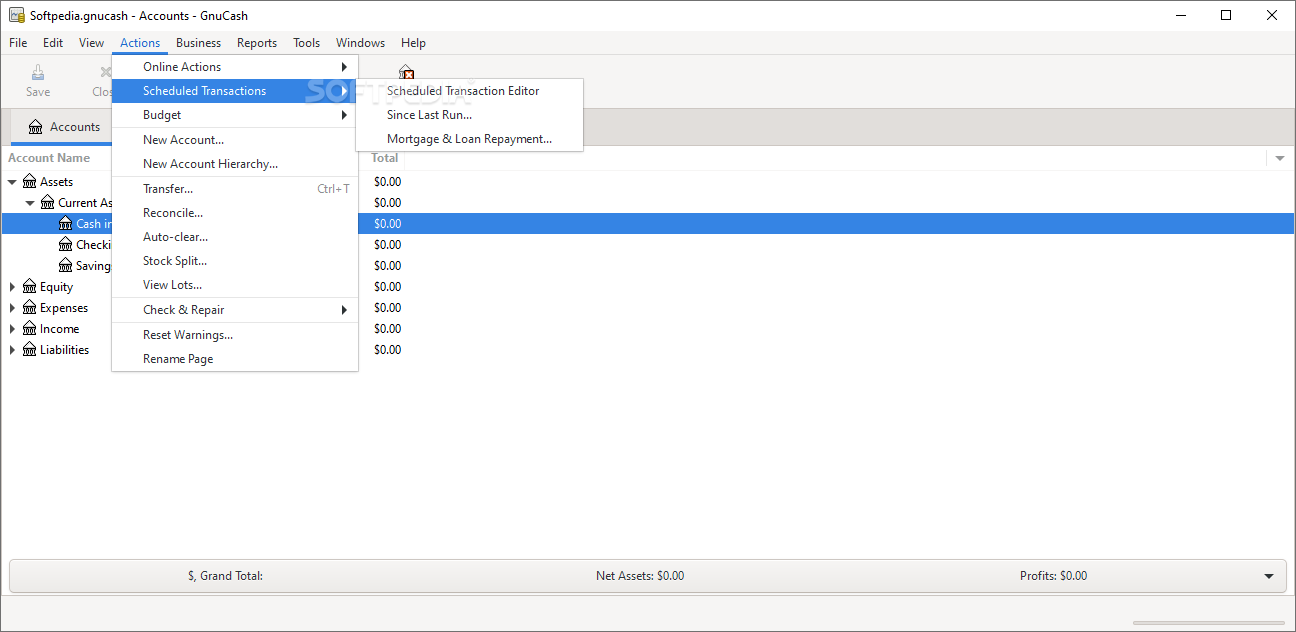Select Scheduled Transactions menu entry
Viewport: 1296px width, 632px height.
pyautogui.click(x=235, y=91)
